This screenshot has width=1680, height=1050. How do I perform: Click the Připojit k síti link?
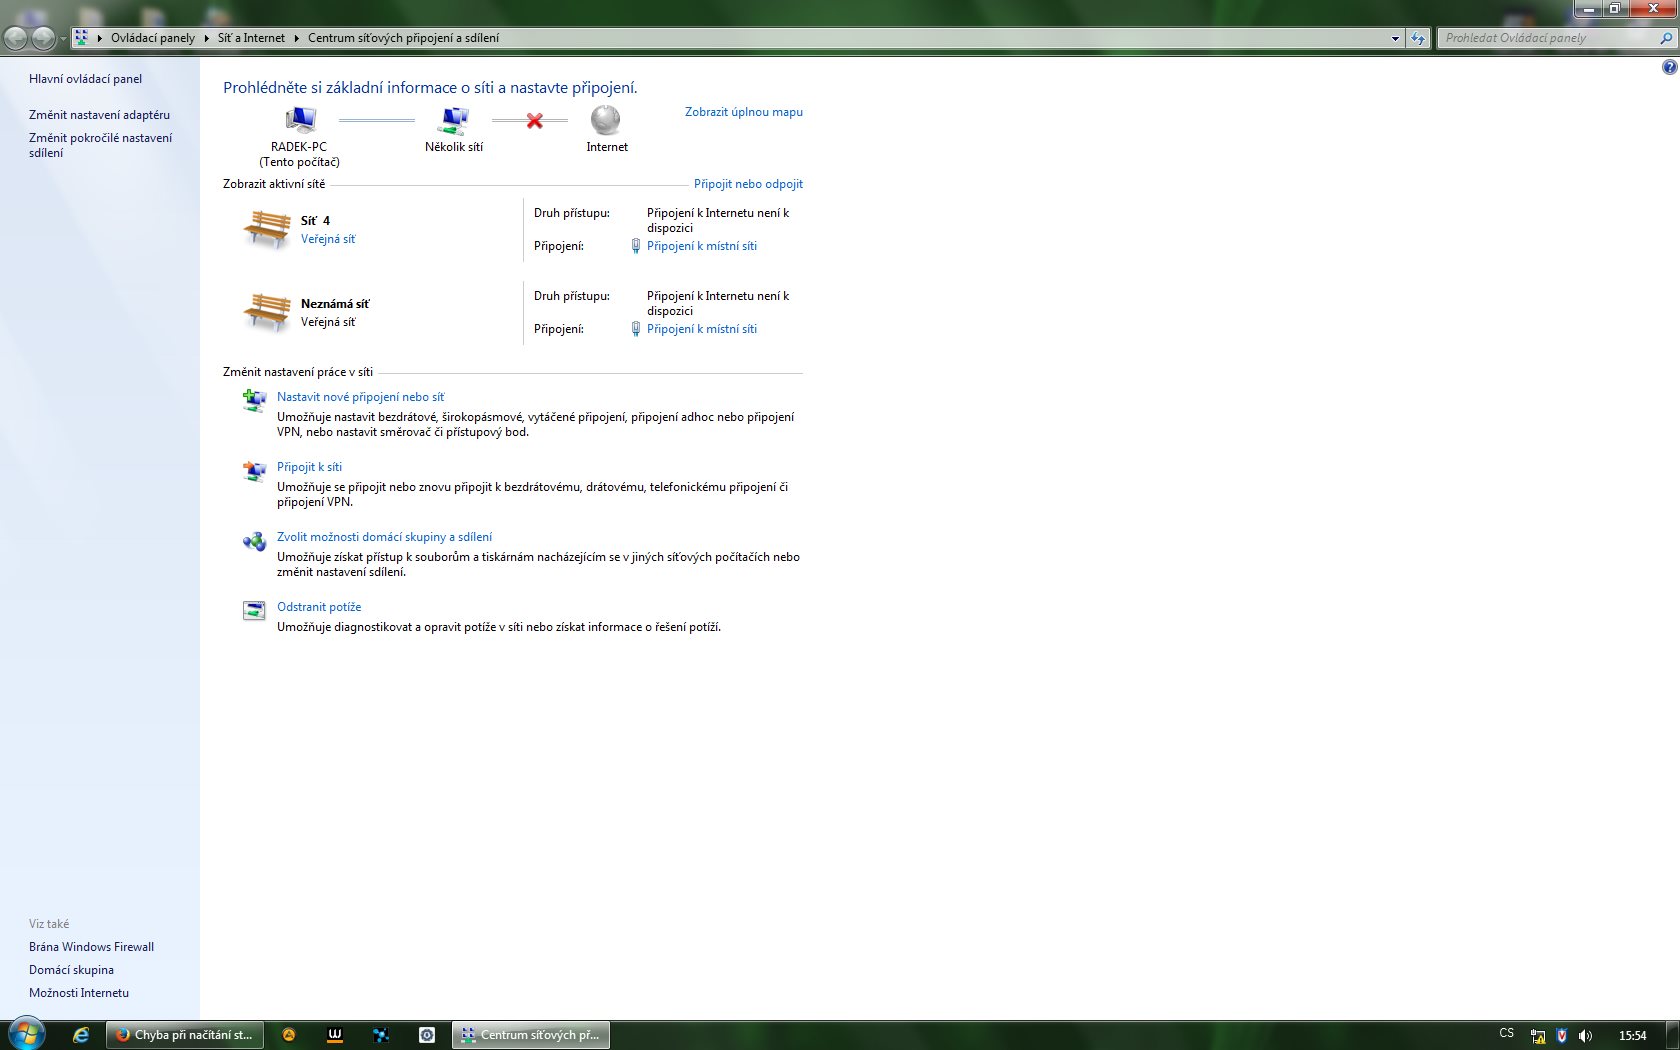pos(309,467)
